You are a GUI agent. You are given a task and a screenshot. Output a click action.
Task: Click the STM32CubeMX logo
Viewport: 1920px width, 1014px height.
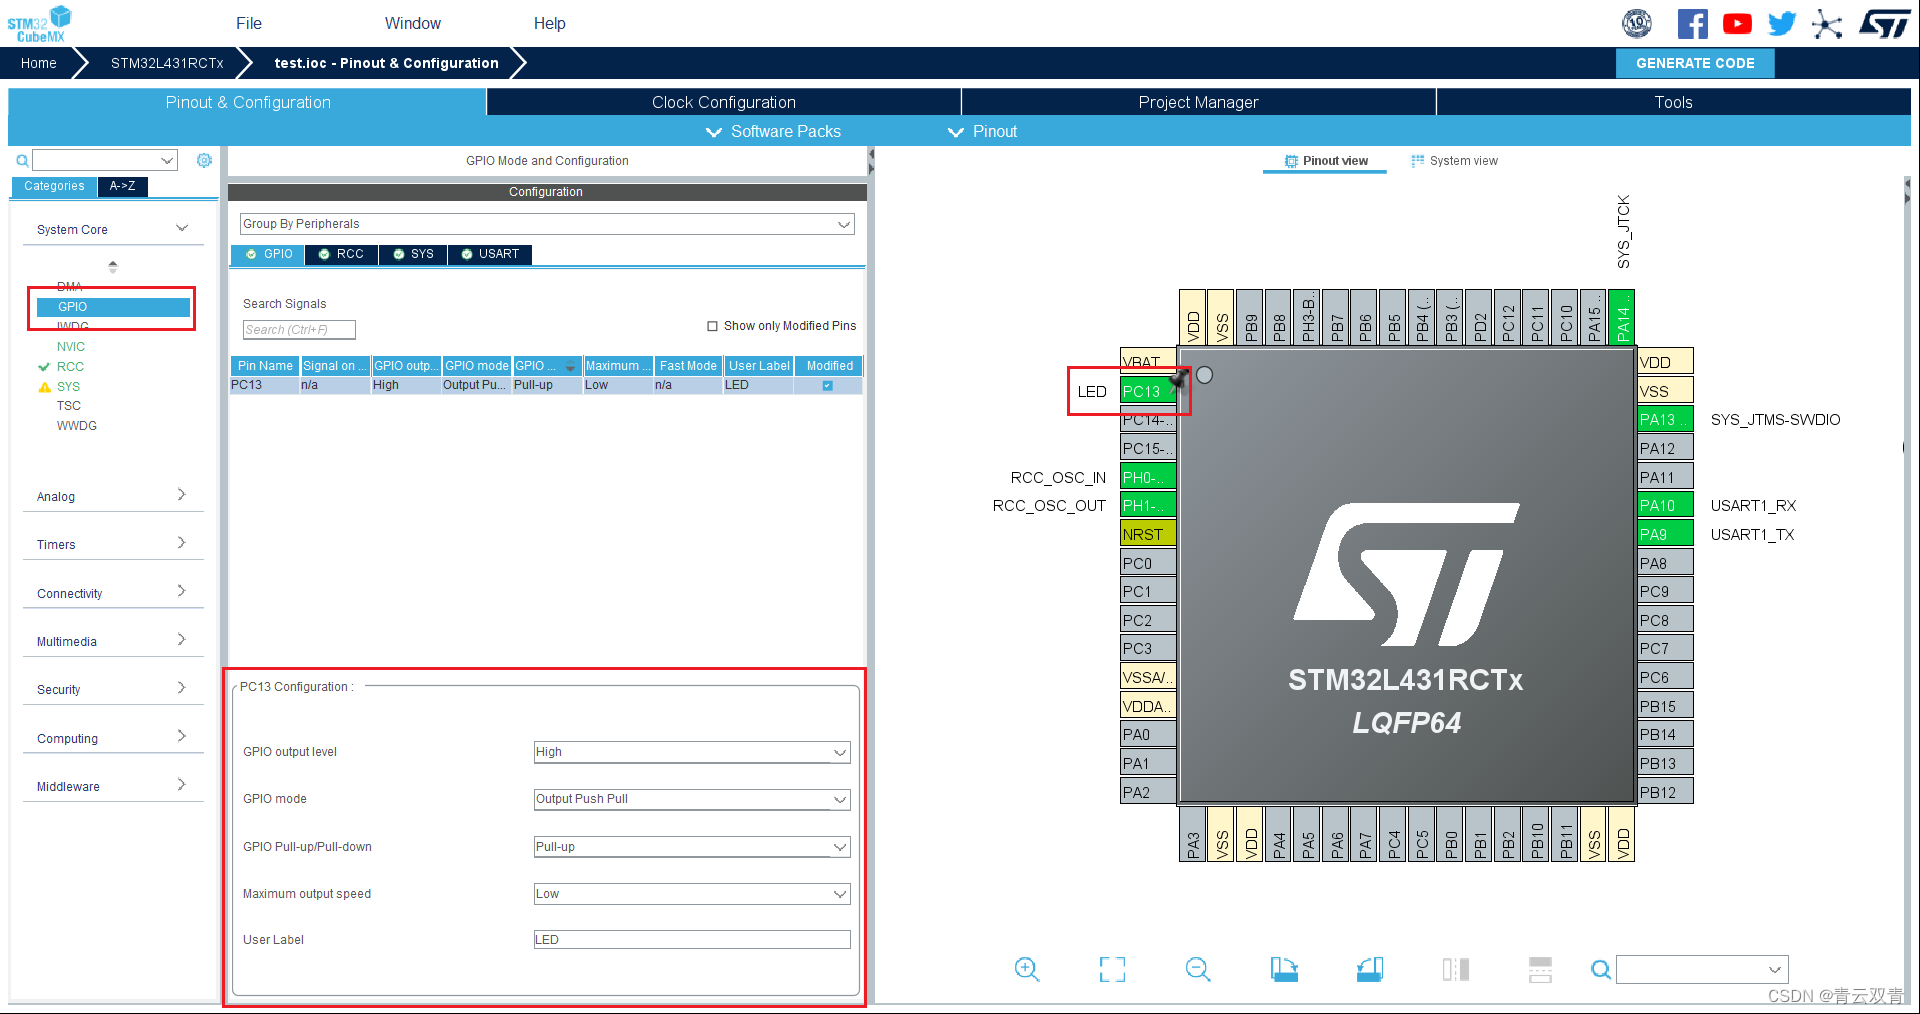pyautogui.click(x=40, y=24)
